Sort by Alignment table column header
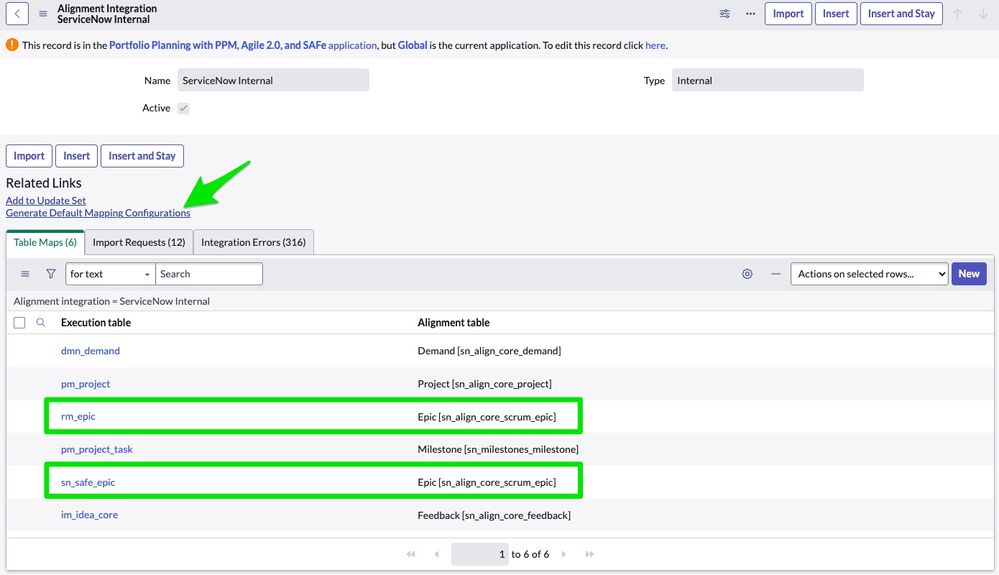 pos(454,323)
